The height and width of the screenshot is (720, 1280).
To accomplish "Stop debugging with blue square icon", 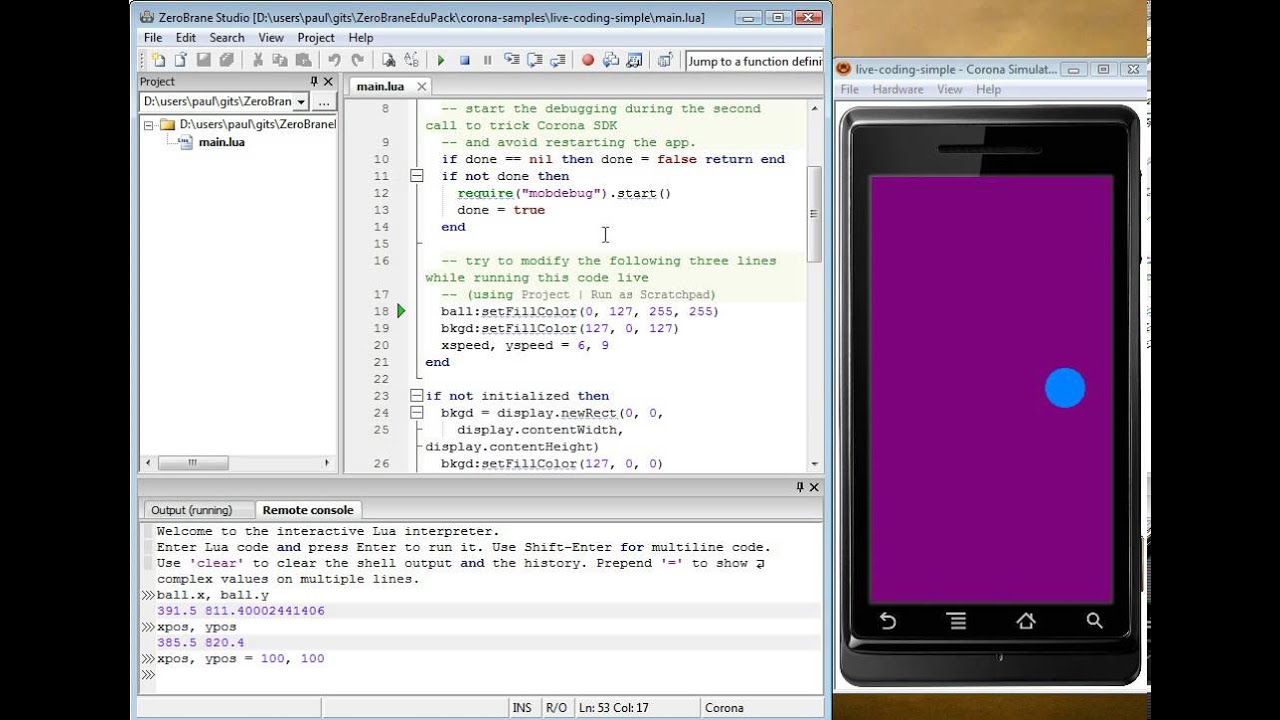I will tap(465, 60).
